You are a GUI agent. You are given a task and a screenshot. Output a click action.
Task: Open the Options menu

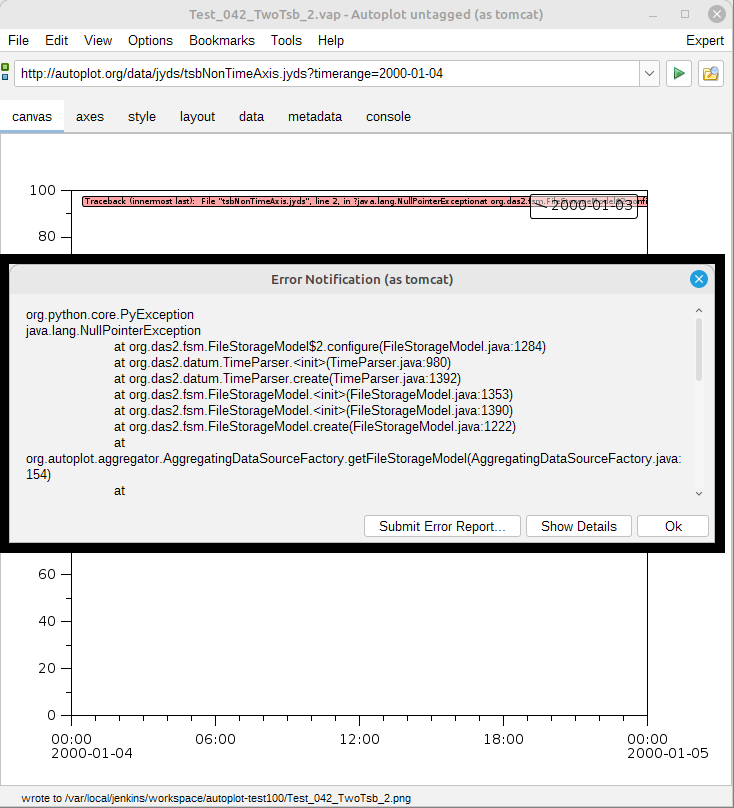coord(150,40)
